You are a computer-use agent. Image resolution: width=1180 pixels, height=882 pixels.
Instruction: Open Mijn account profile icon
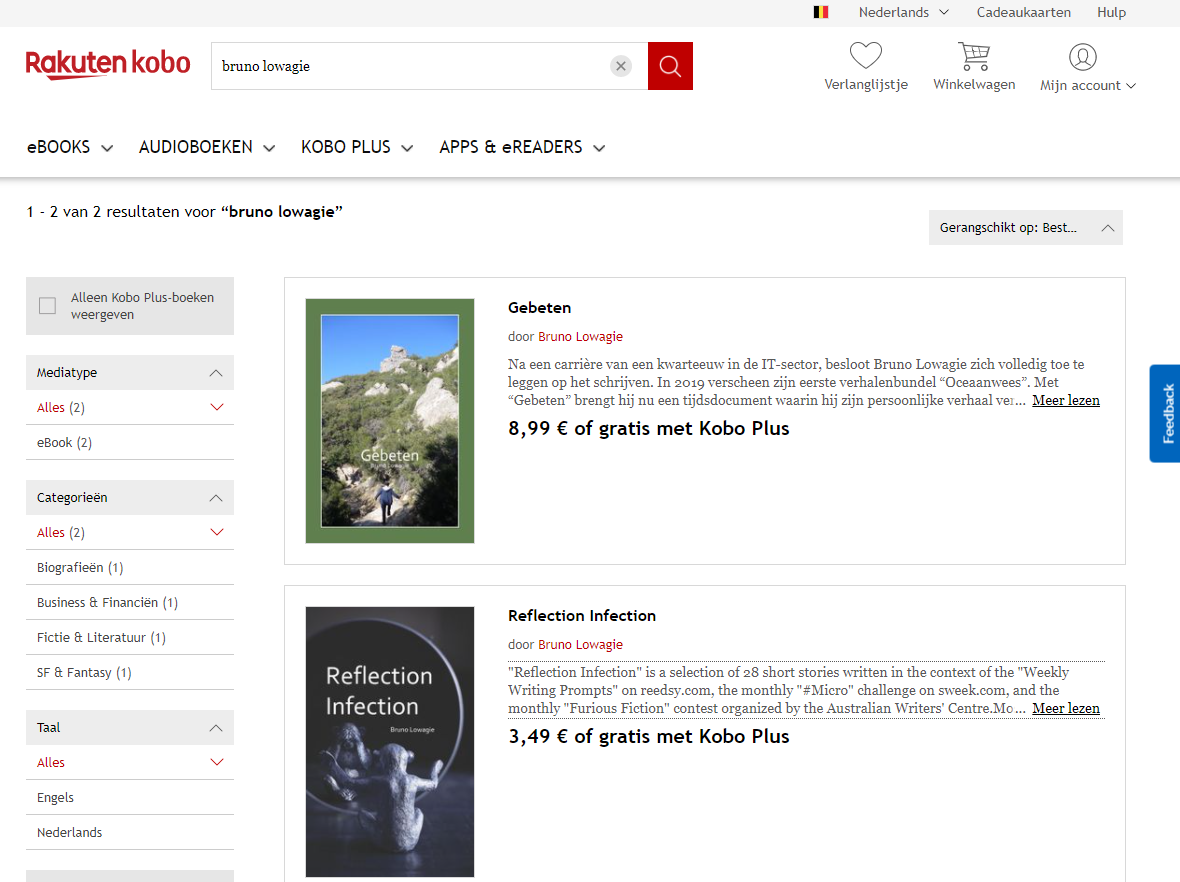(x=1082, y=56)
